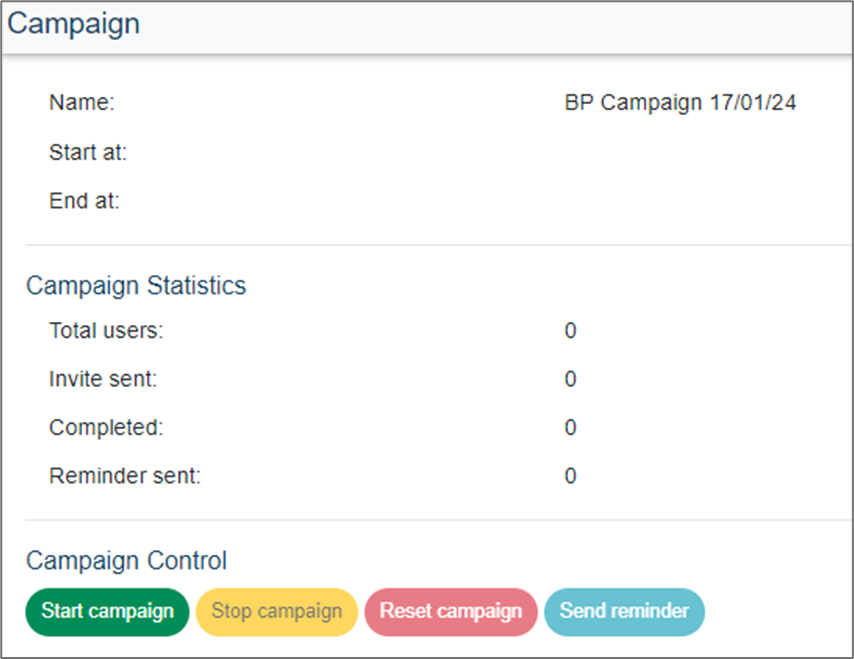Screen dimensions: 854x659
Task: Click the Invite sent count value
Action: click(x=570, y=379)
